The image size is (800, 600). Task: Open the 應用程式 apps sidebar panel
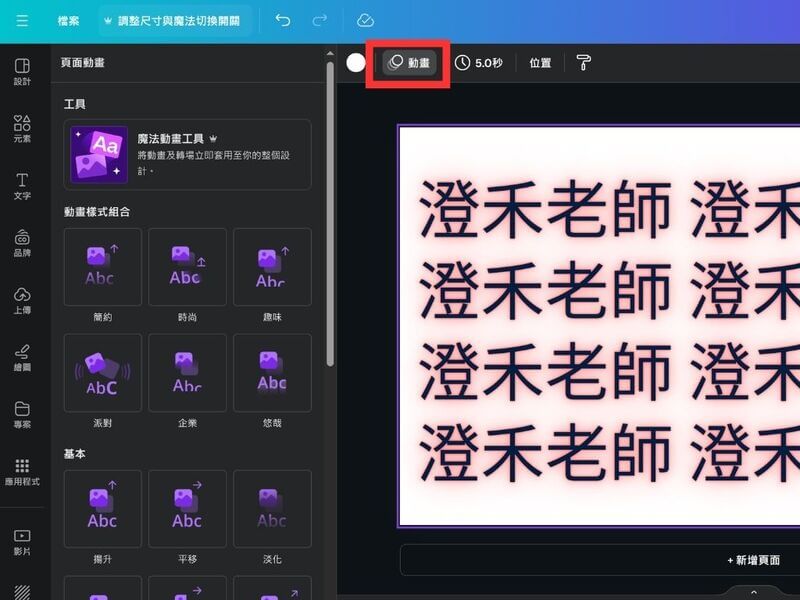22,472
